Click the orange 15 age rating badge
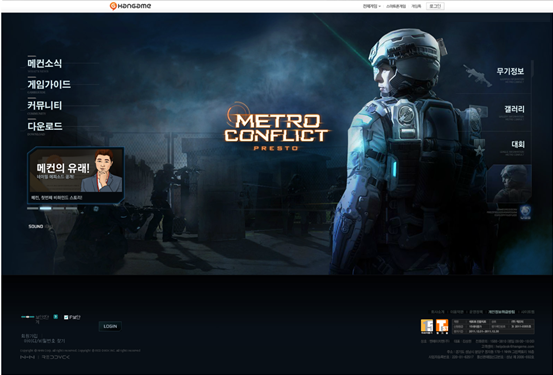Image resolution: width=553 pixels, height=375 pixels. tap(427, 326)
